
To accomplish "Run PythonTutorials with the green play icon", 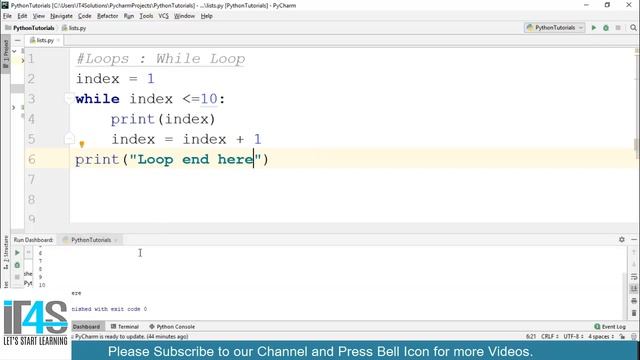I will 594,28.
